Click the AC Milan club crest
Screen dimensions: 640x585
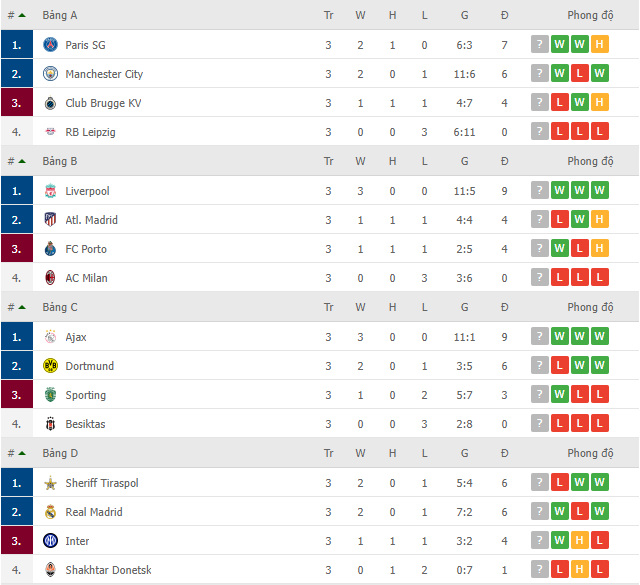pyautogui.click(x=50, y=278)
